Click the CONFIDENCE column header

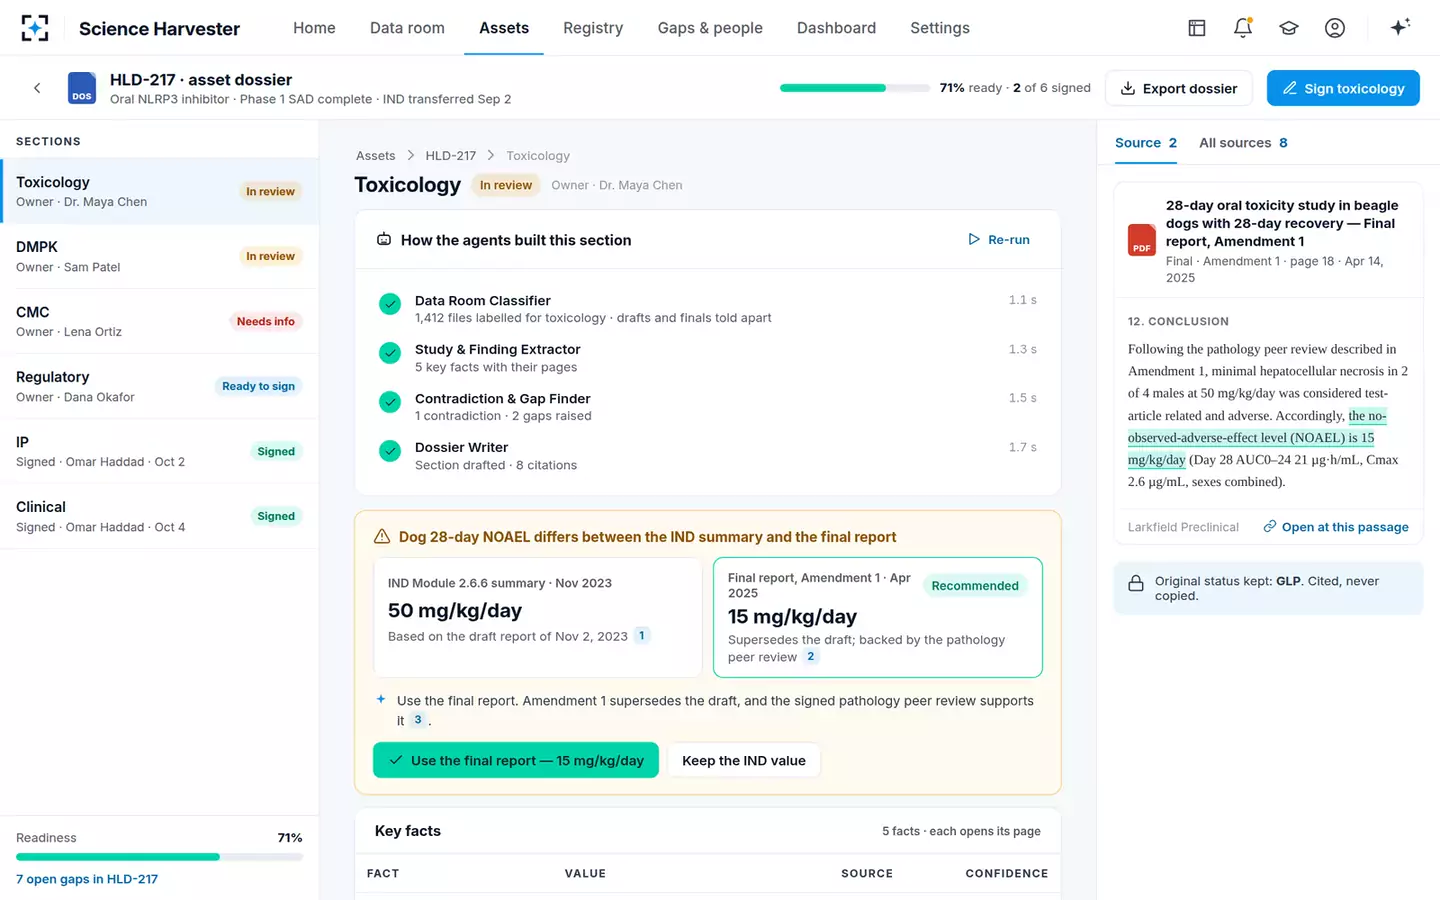tap(1007, 873)
